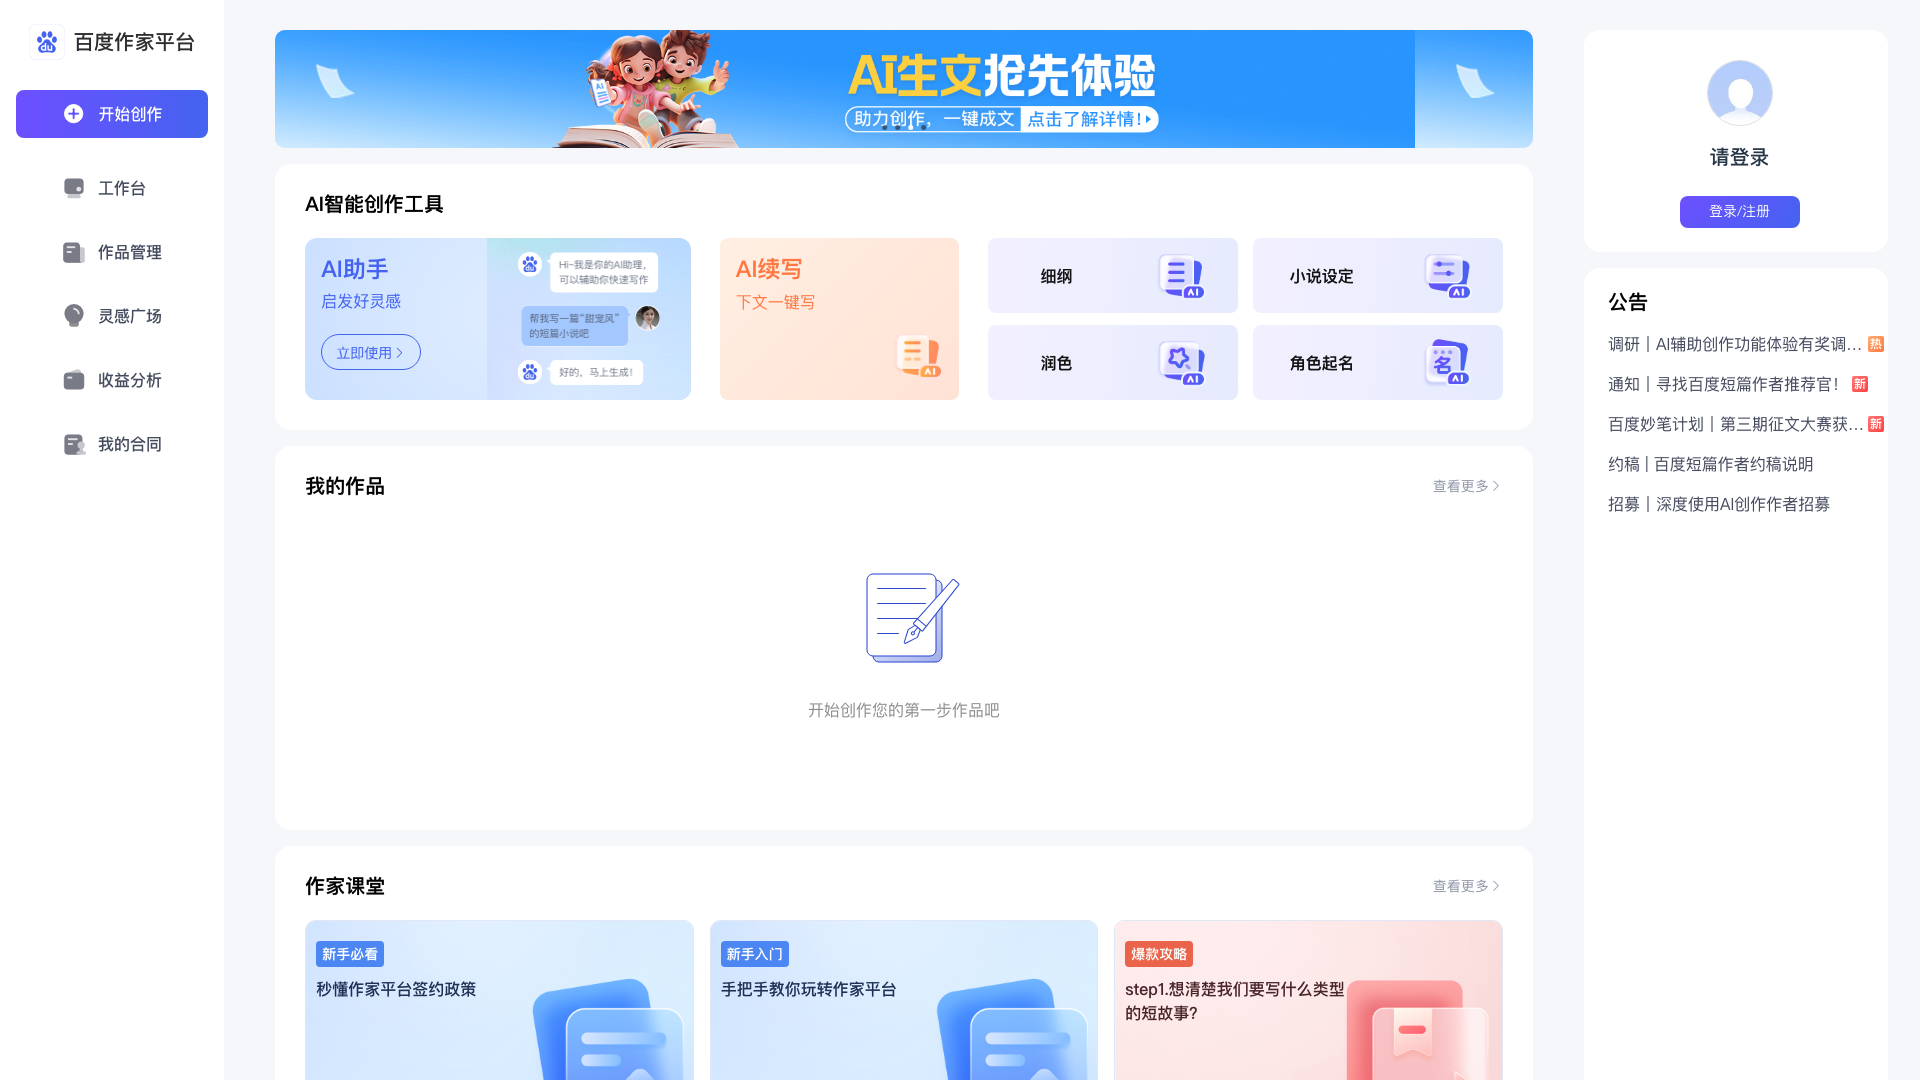
Task: Click 点击了解详情 on the banner
Action: tap(1089, 119)
